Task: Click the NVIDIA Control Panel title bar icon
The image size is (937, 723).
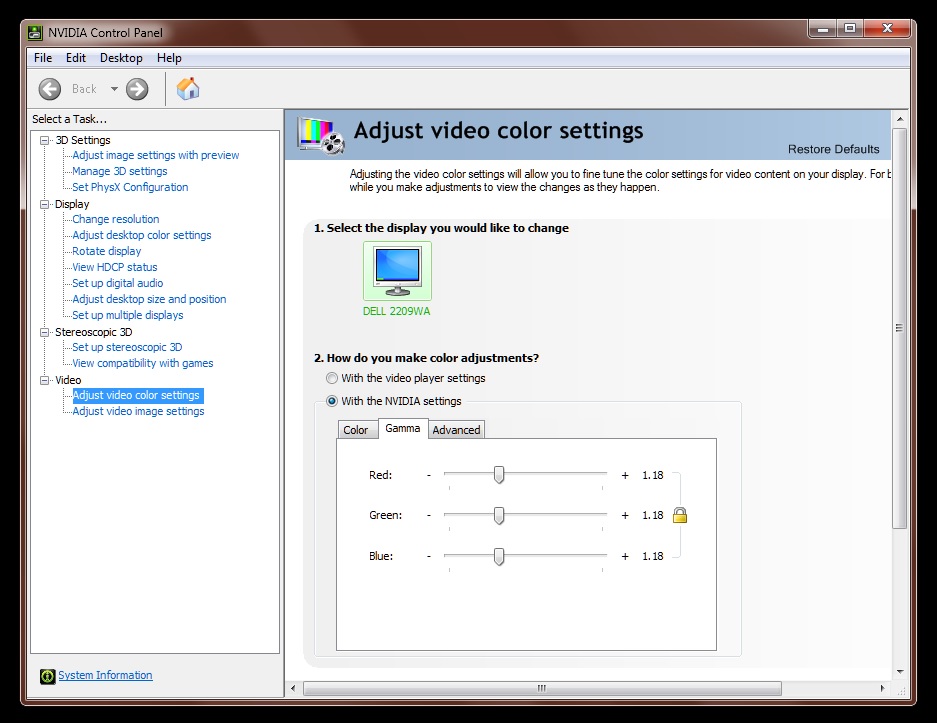Action: click(35, 32)
